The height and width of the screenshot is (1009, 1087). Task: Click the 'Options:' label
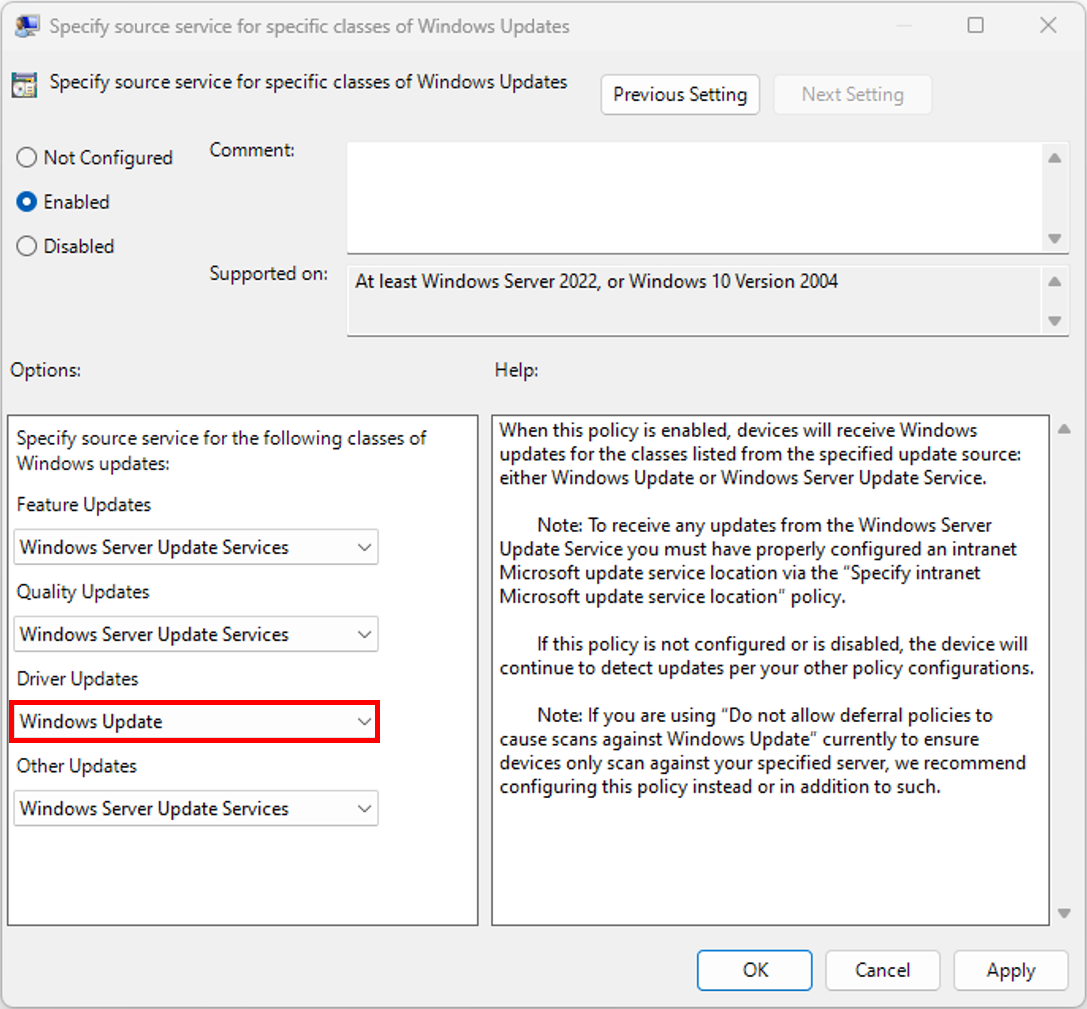click(46, 370)
